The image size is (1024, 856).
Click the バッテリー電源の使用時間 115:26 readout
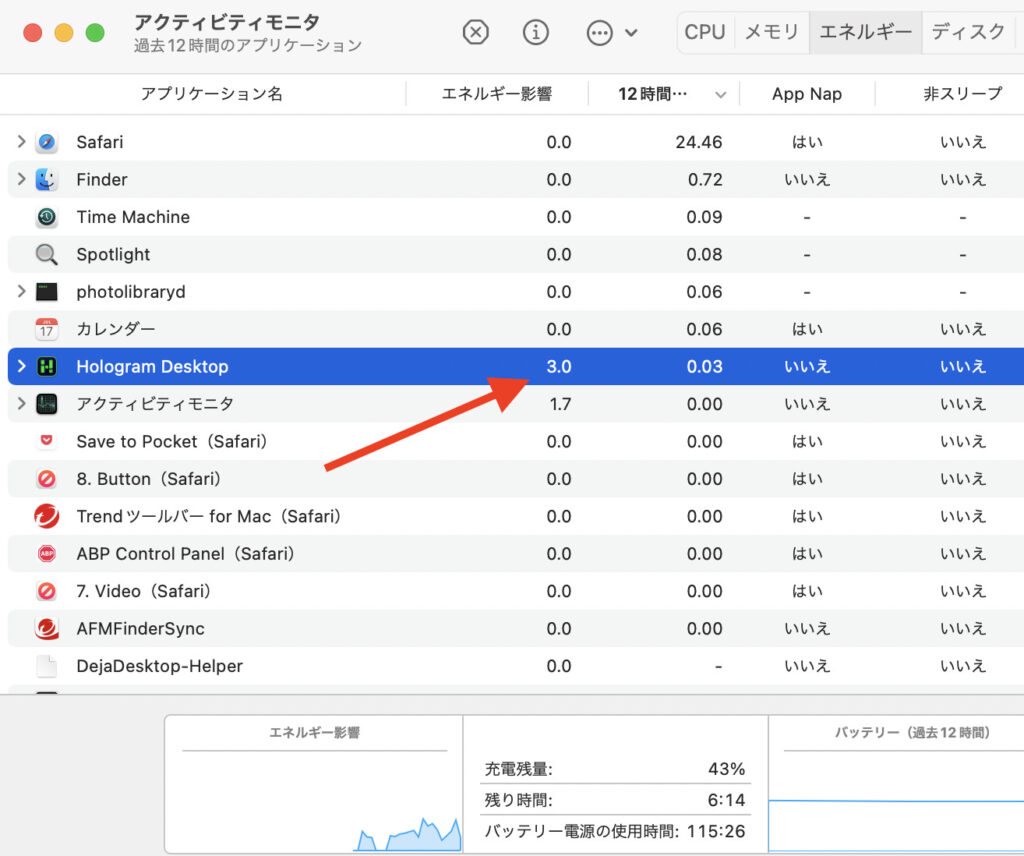click(615, 831)
